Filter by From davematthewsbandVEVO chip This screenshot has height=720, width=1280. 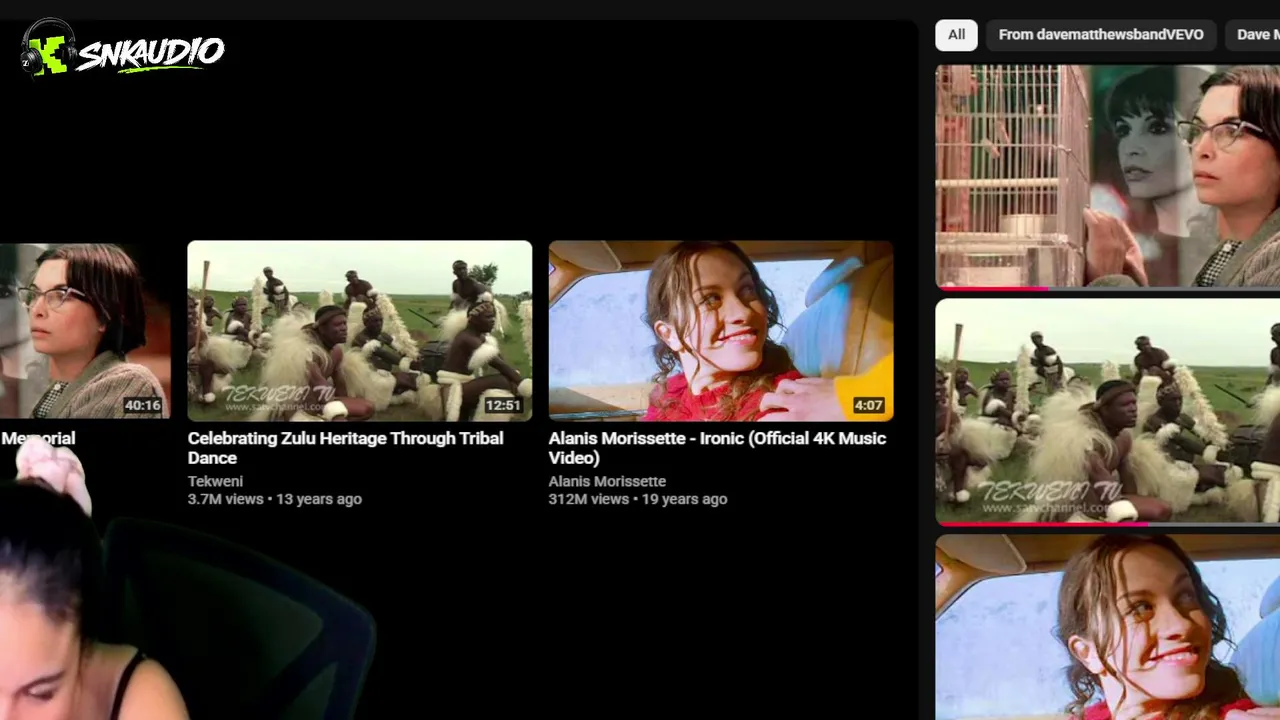[x=1101, y=35]
